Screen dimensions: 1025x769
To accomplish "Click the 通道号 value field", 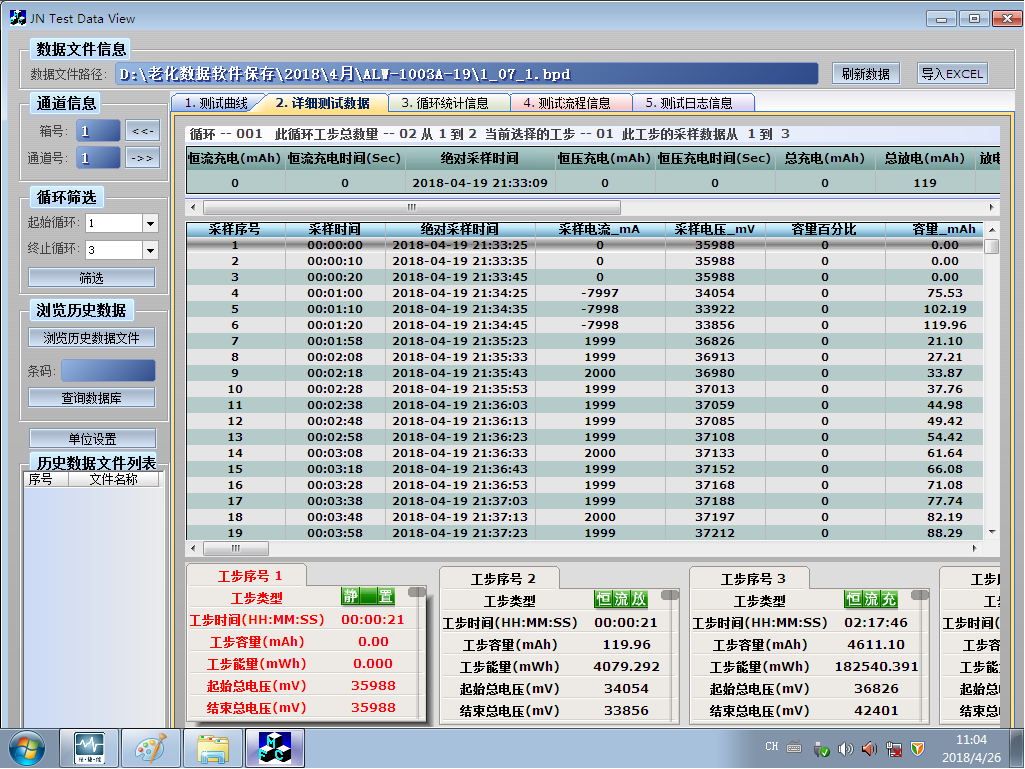I will coord(98,158).
